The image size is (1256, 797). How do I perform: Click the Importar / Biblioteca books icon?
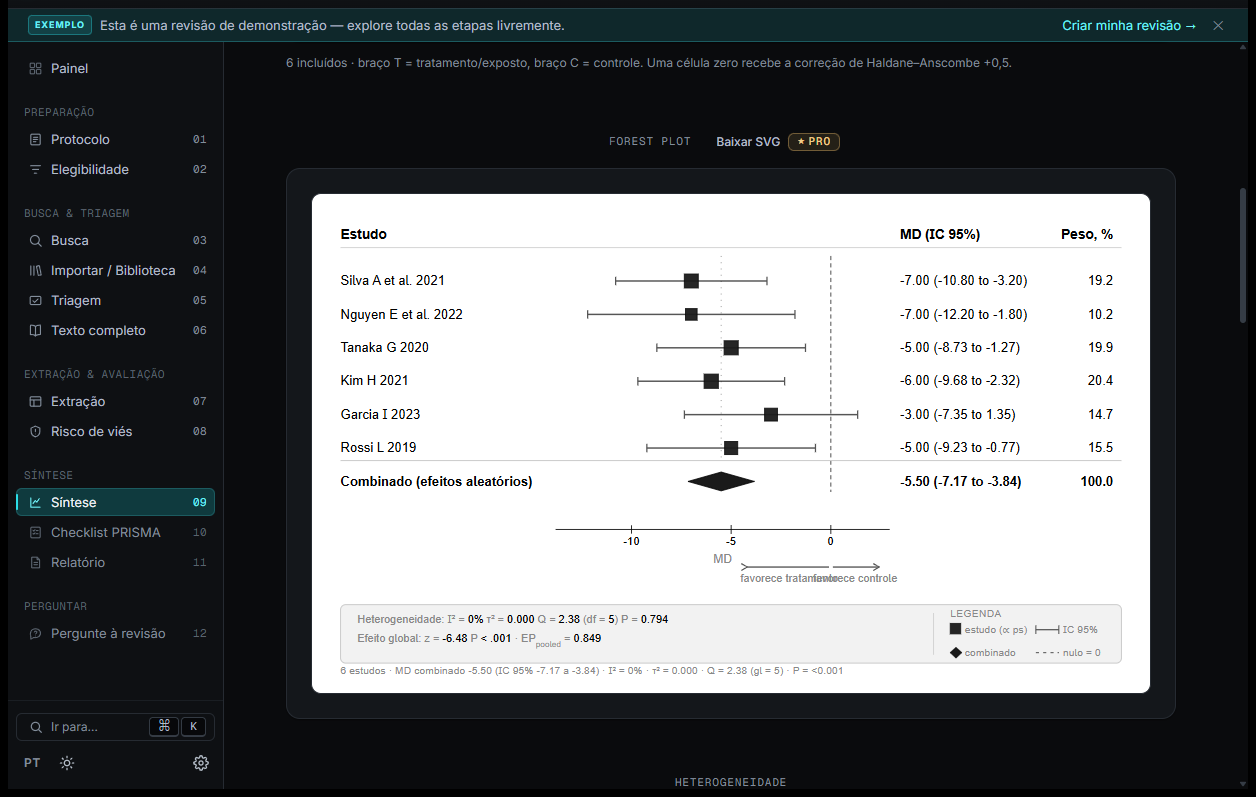click(x=35, y=271)
